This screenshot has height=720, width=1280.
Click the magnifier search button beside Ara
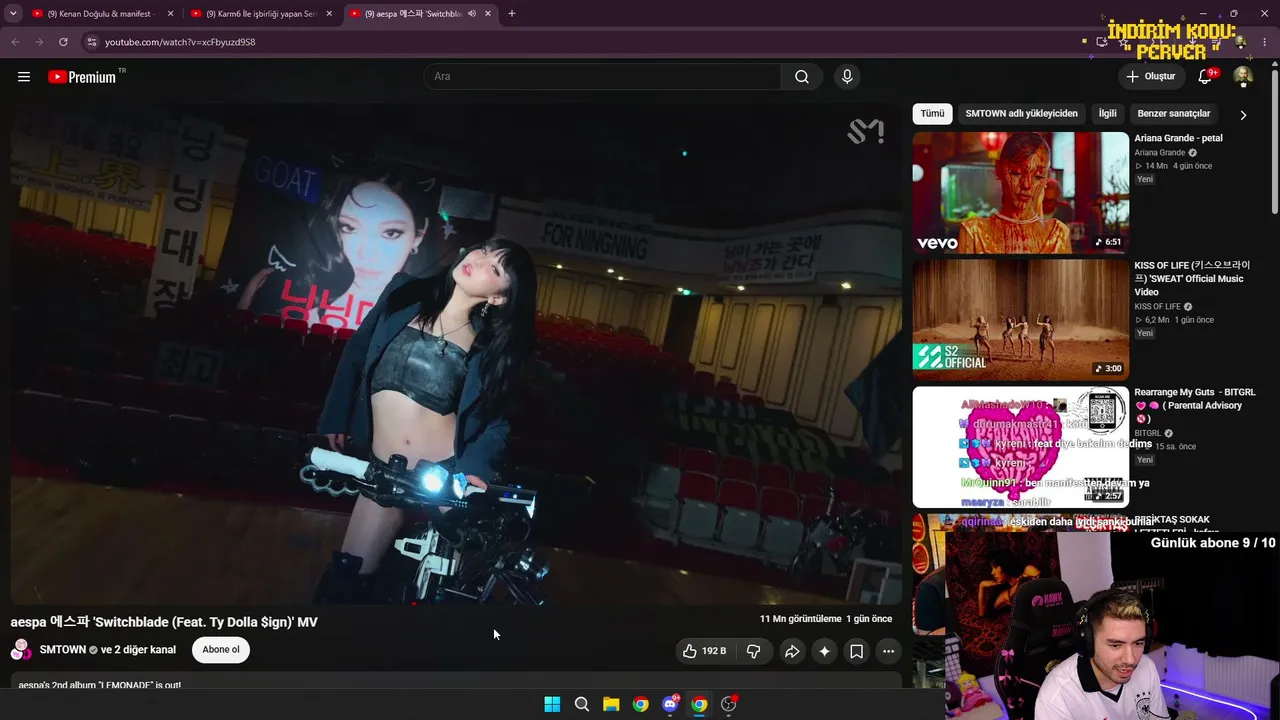click(x=802, y=77)
